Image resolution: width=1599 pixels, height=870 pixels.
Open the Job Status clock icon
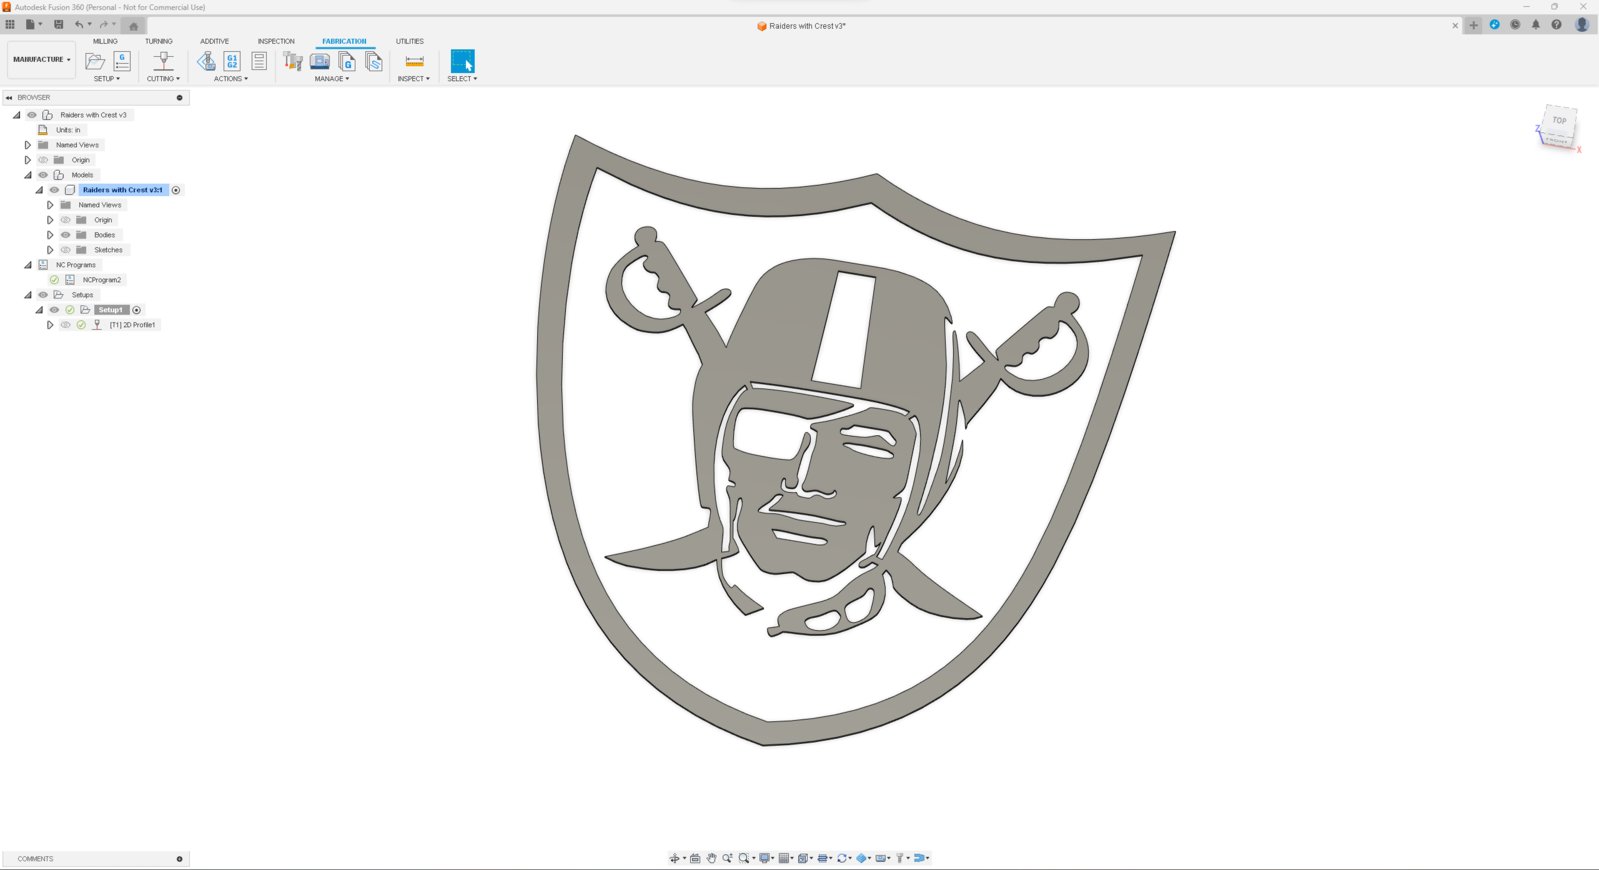click(x=1515, y=25)
